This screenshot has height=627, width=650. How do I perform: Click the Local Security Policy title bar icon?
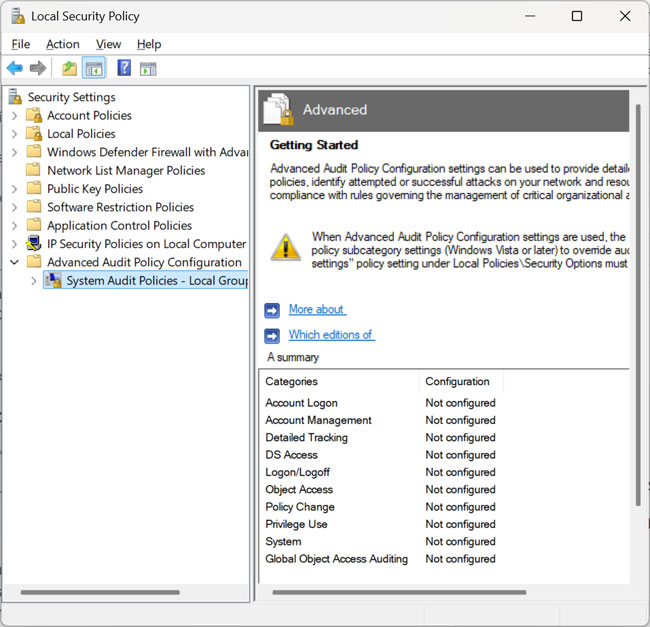point(18,16)
